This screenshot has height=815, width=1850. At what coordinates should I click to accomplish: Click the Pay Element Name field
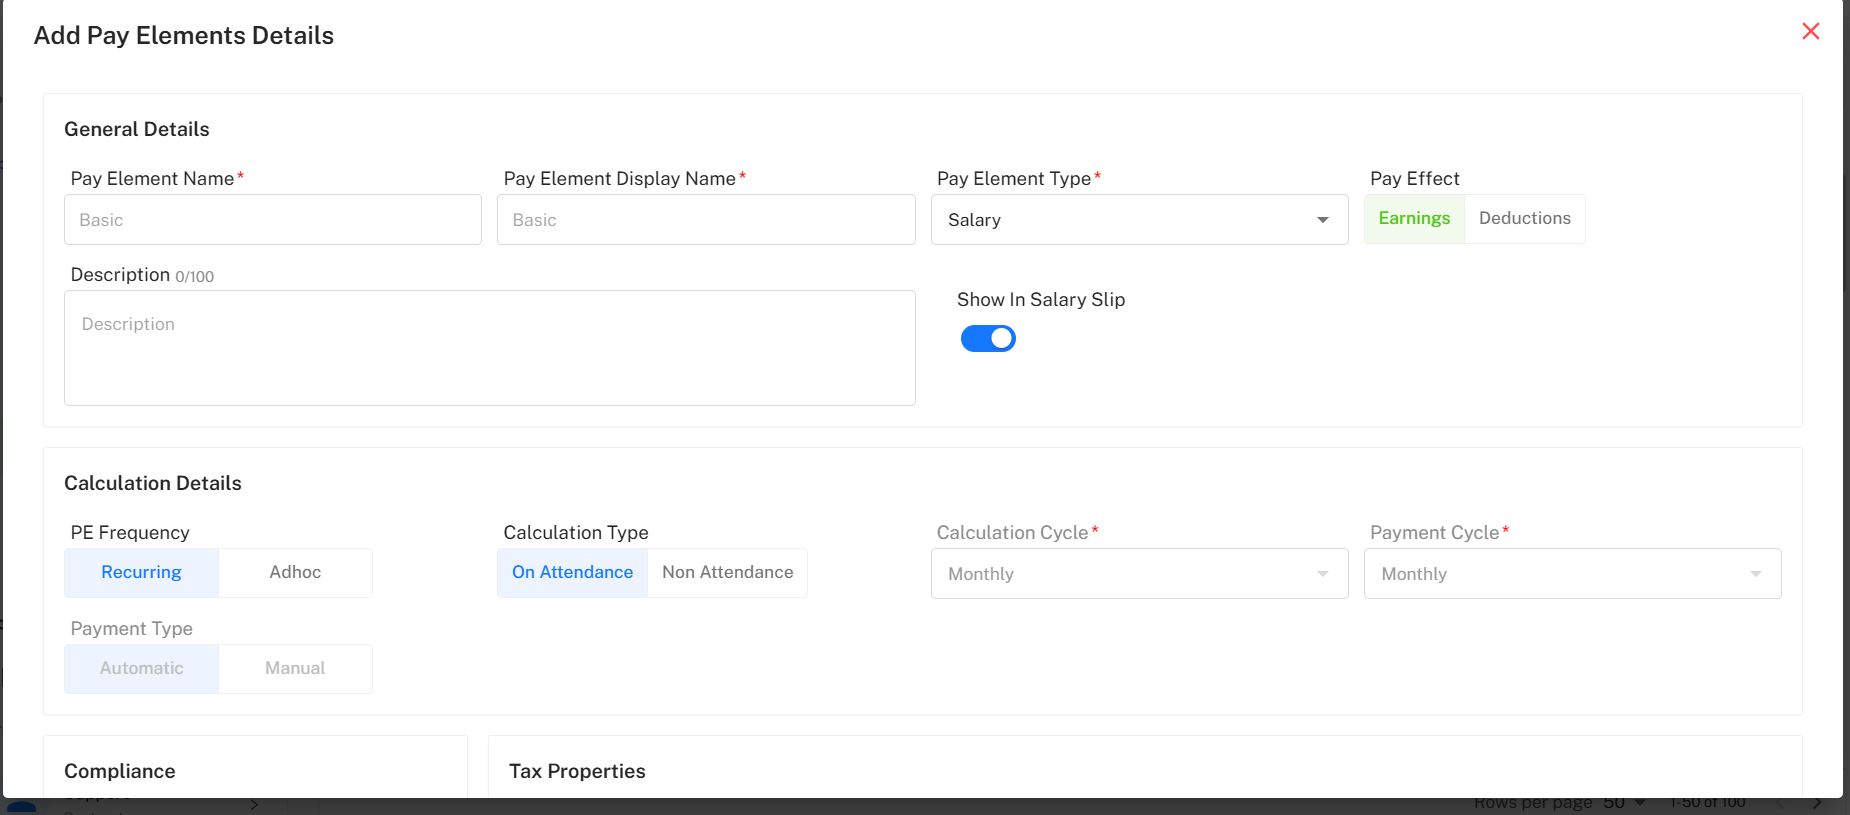272,220
